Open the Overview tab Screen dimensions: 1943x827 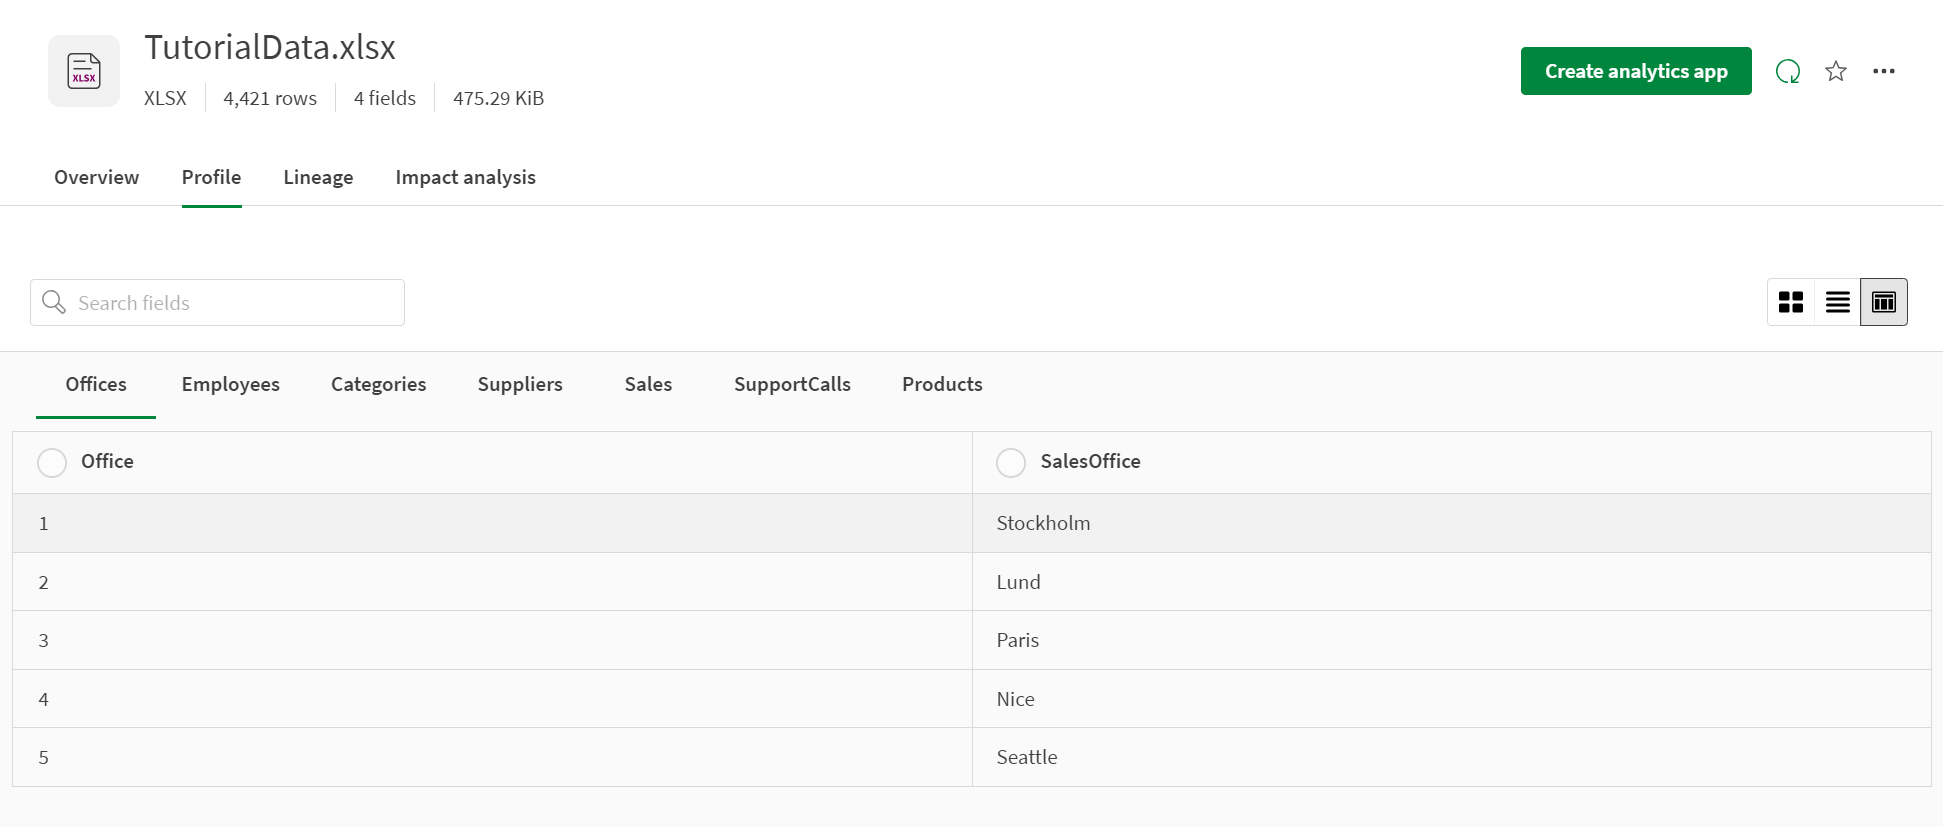point(96,177)
